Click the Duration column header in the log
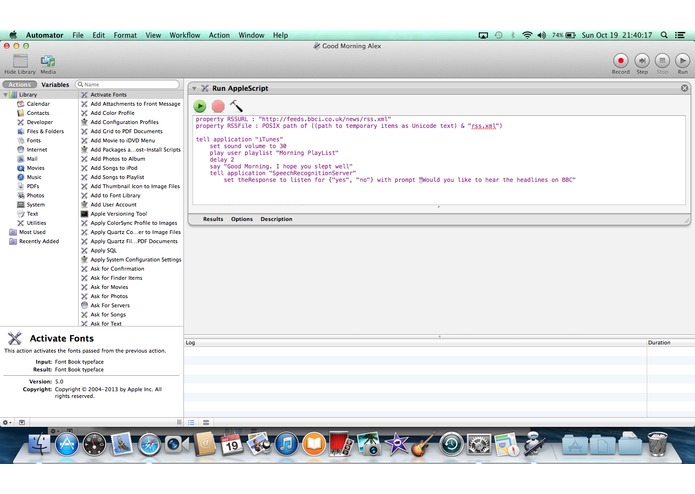 [x=670, y=342]
